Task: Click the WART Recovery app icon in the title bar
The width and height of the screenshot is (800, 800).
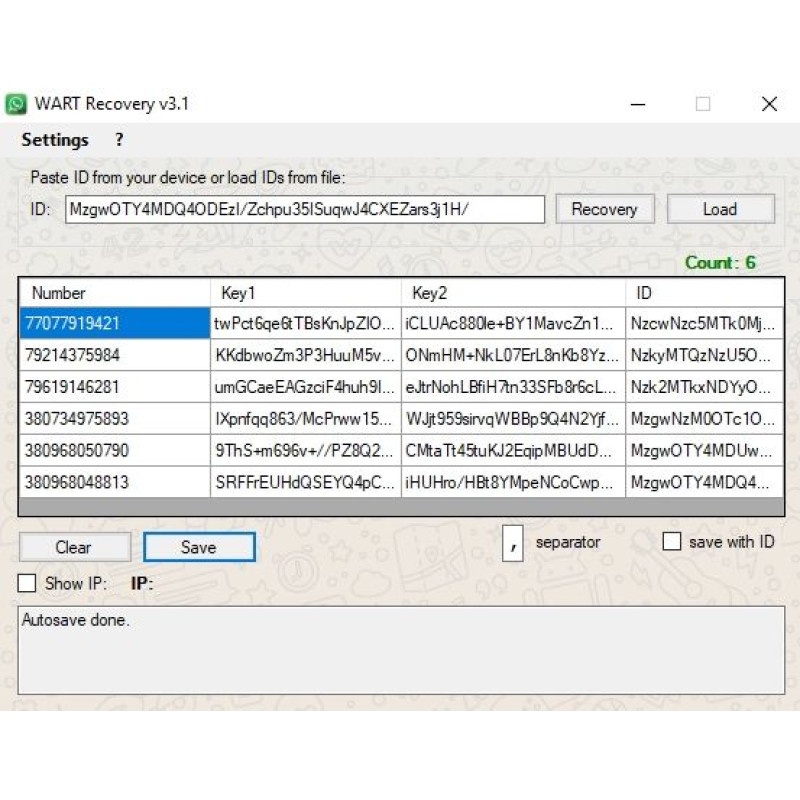Action: click(x=16, y=104)
